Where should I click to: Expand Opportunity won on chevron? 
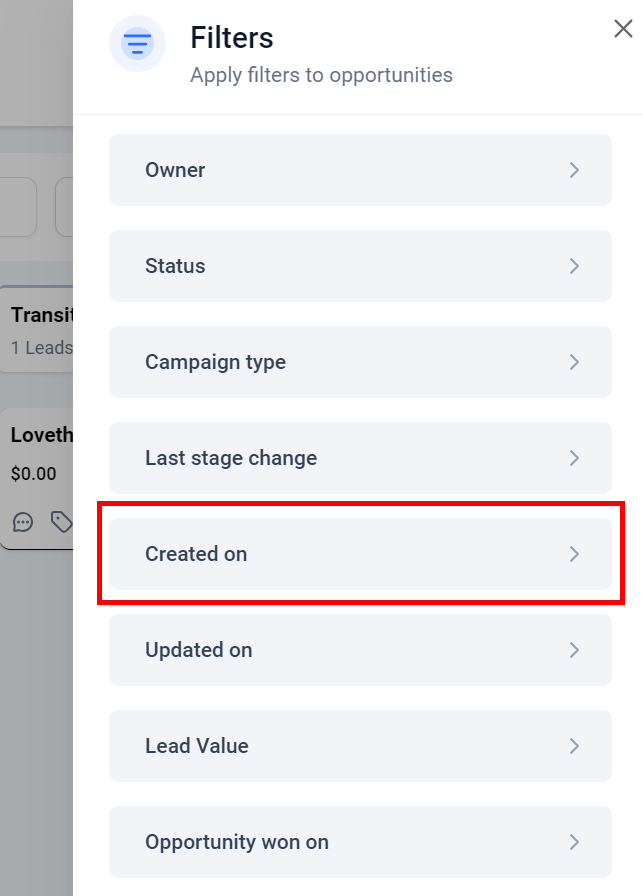tap(574, 842)
